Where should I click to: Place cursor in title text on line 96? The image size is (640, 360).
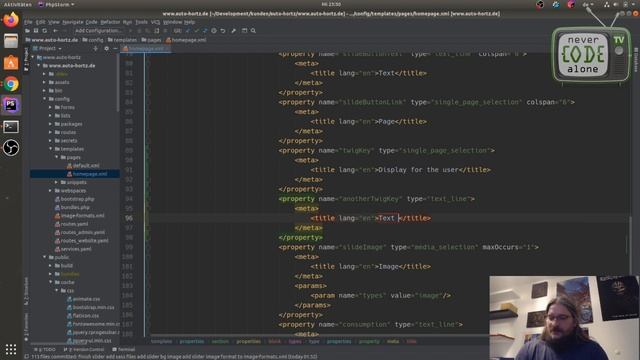point(387,218)
